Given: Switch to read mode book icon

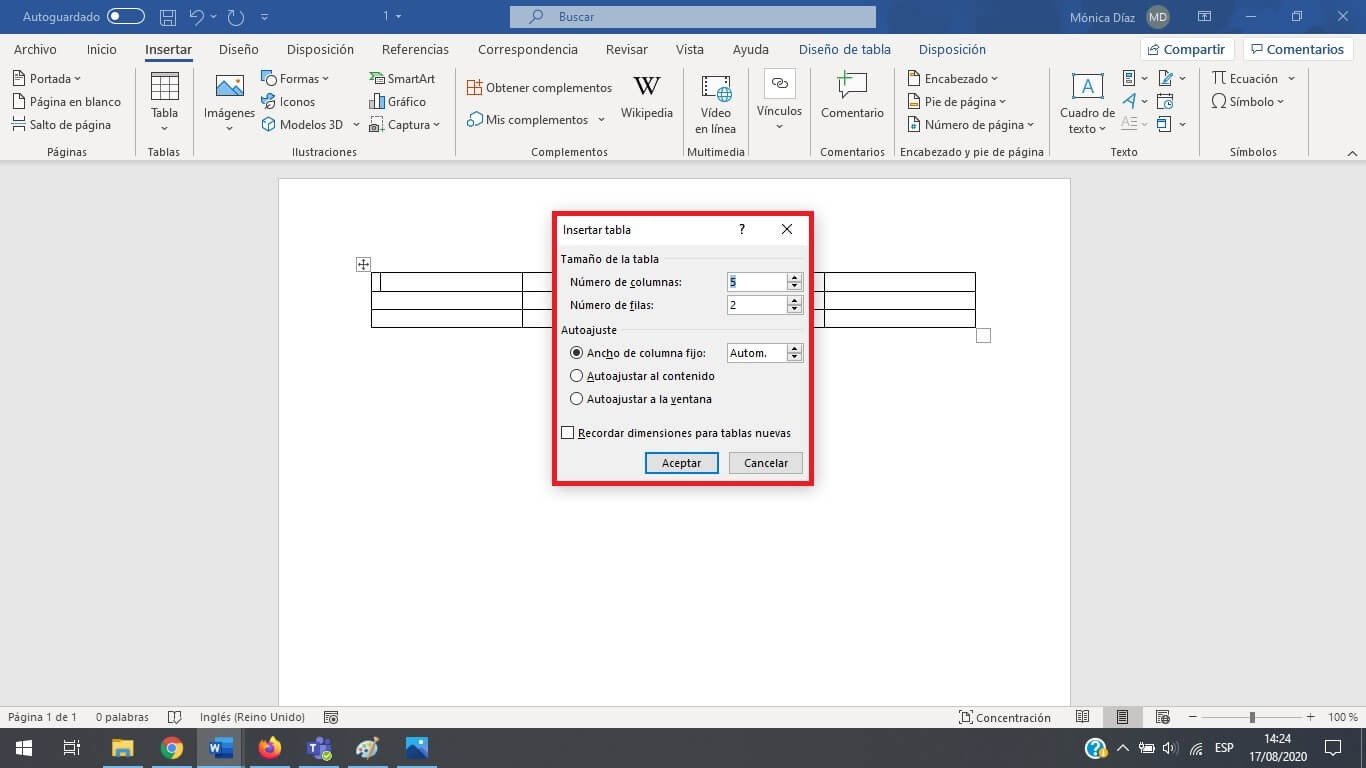Looking at the screenshot, I should 1082,717.
